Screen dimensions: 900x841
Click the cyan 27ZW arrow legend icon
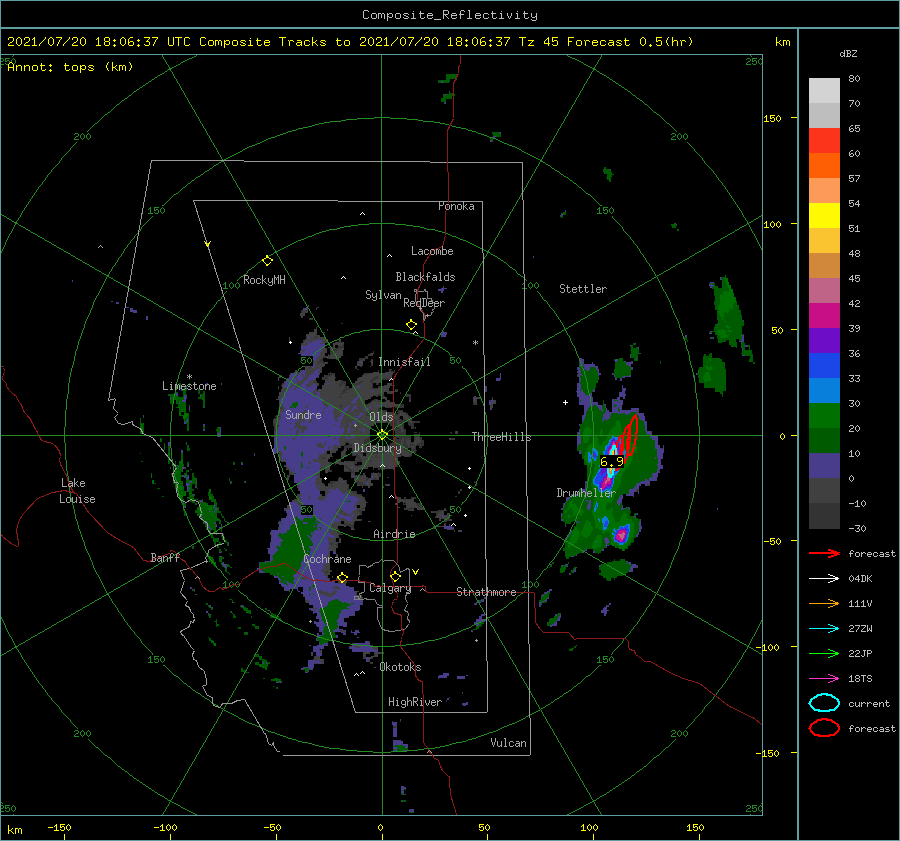click(x=824, y=628)
